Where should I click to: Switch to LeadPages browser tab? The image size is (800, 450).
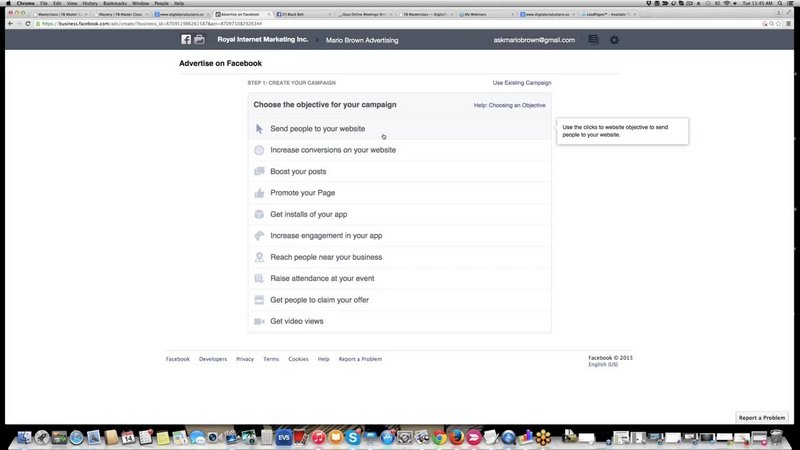[607, 14]
